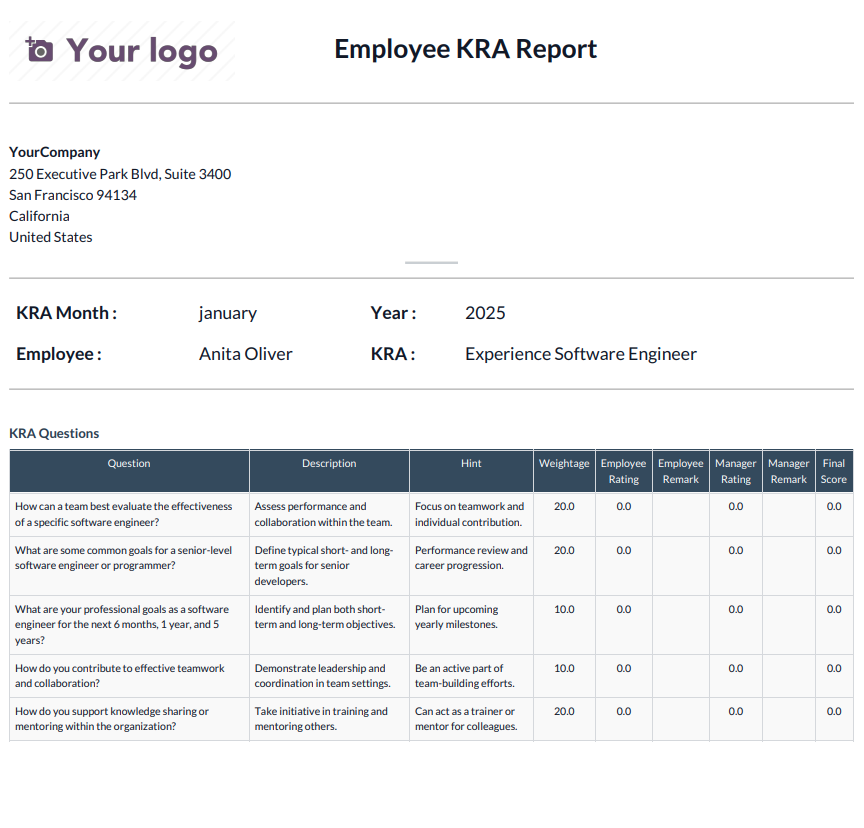Click the question about common goals for senior-level engineers
This screenshot has width=864, height=828.
point(123,558)
